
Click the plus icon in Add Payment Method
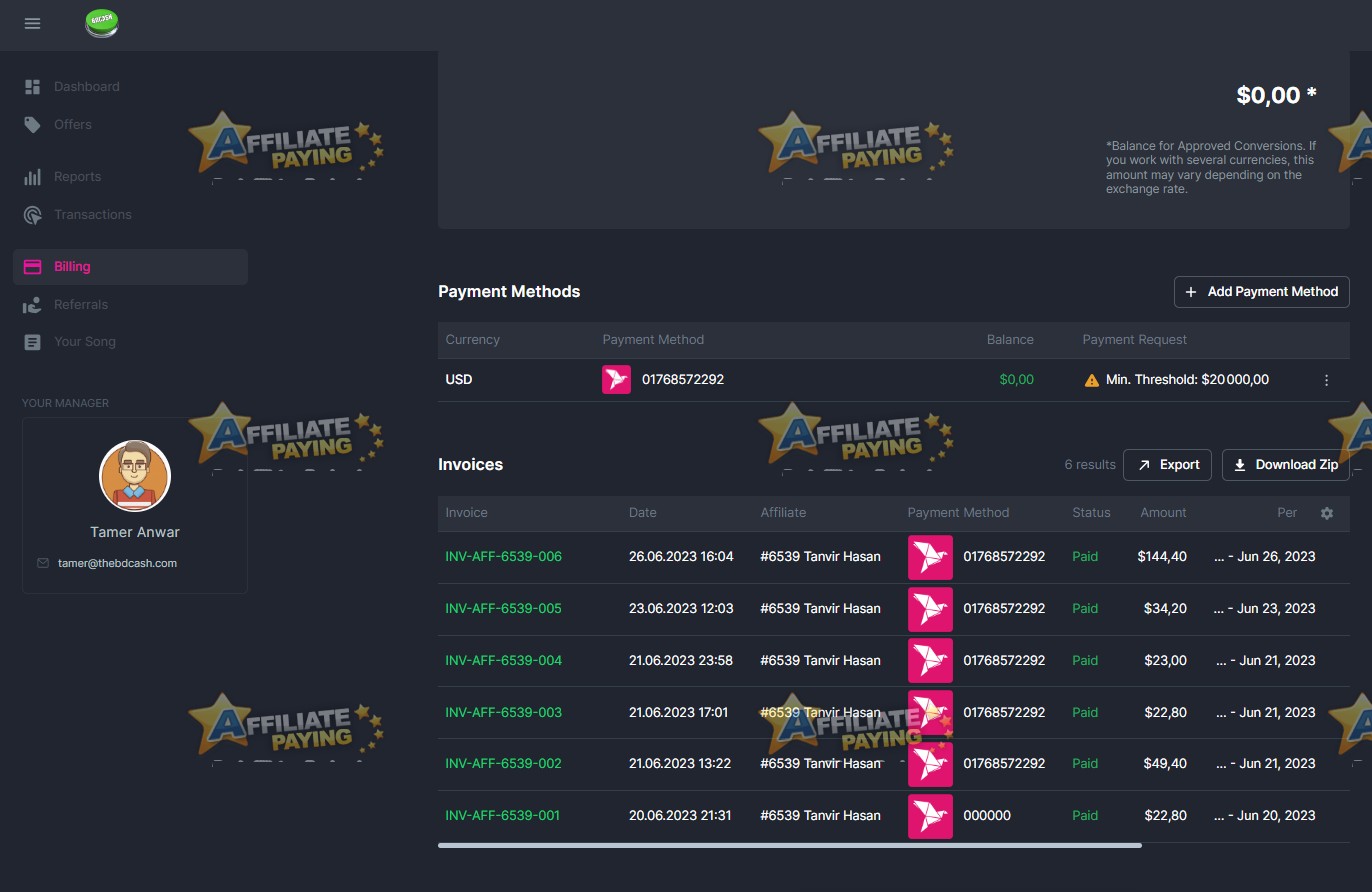click(1191, 292)
